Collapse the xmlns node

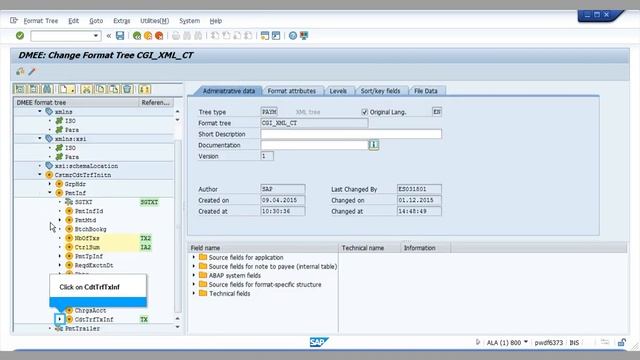tap(40, 111)
